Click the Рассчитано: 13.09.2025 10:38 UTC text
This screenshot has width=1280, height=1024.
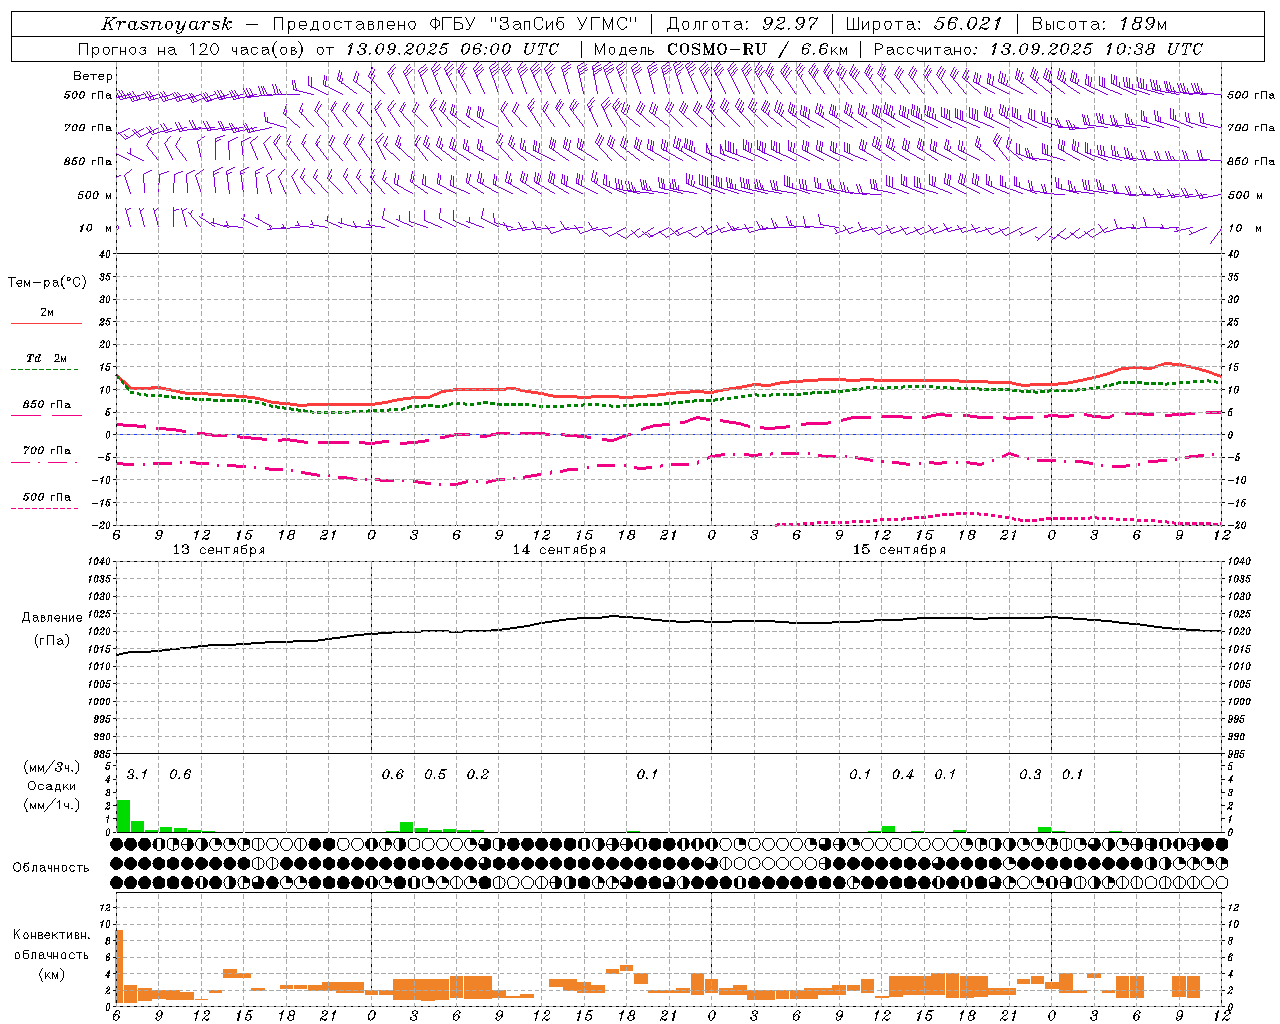coord(1038,49)
